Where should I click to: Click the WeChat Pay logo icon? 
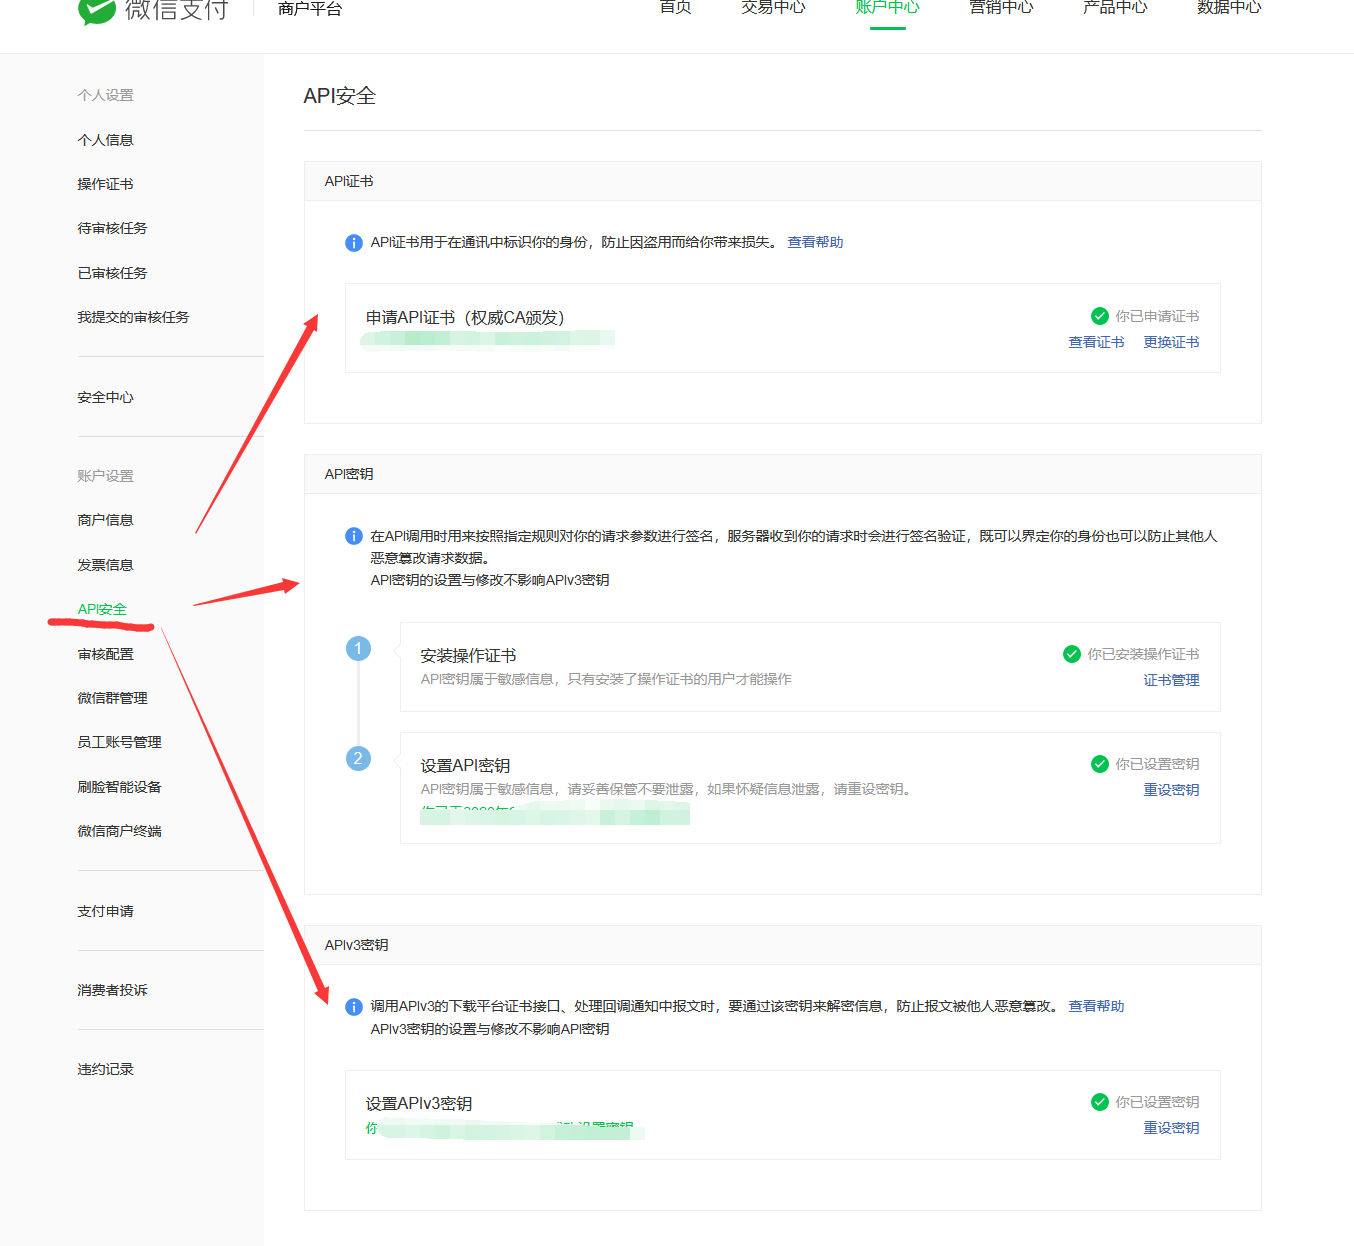(x=97, y=10)
